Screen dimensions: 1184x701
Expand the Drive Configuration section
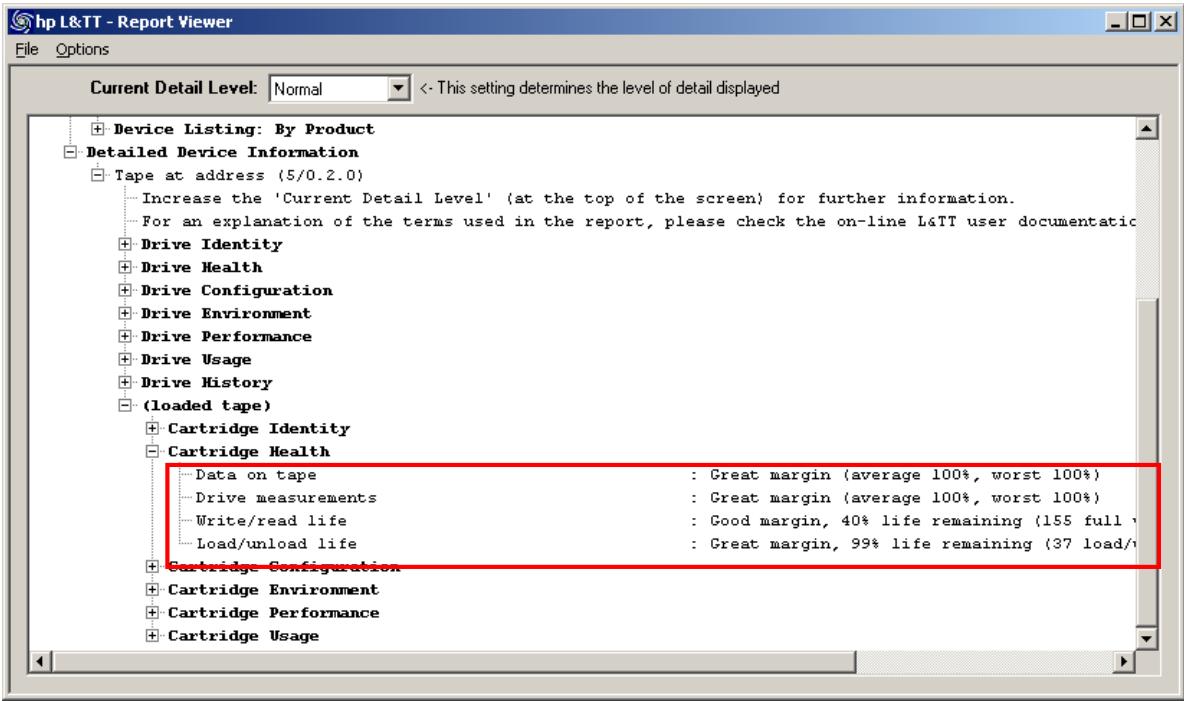point(125,290)
